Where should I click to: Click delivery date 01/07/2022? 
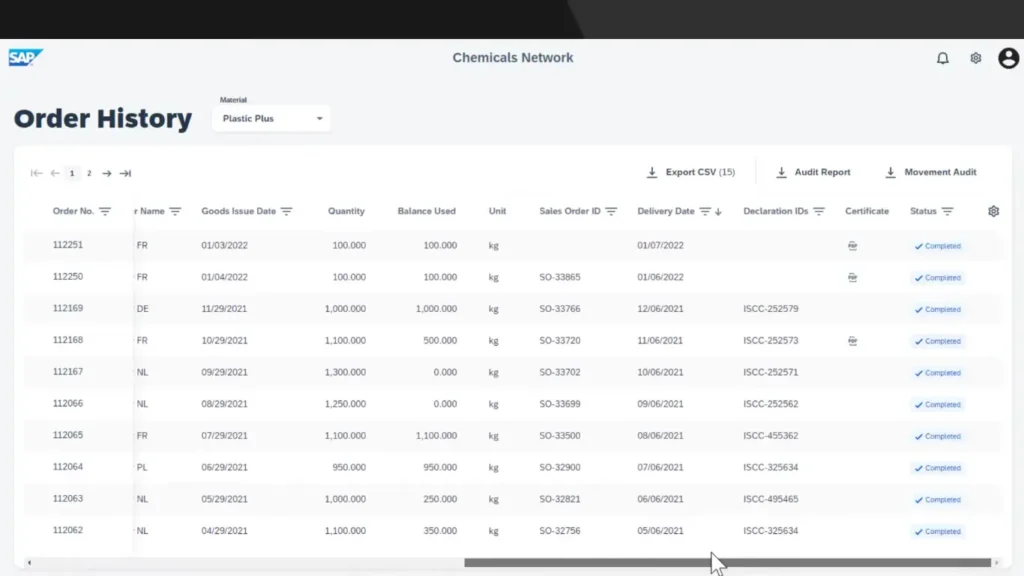660,246
